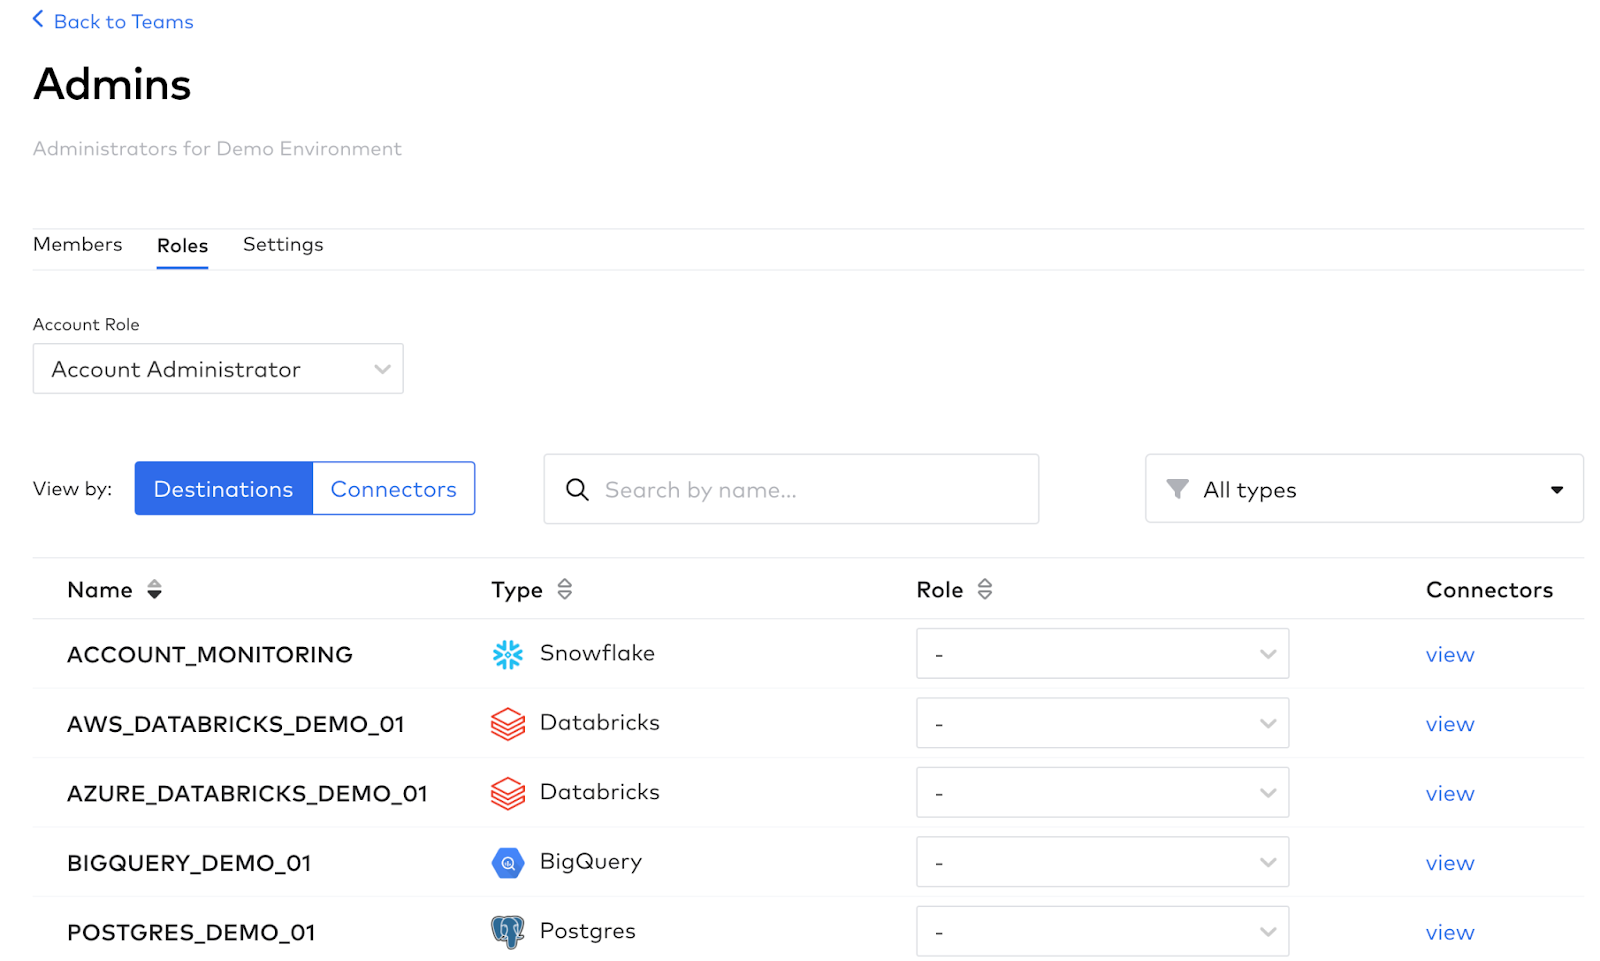Image resolution: width=1600 pixels, height=961 pixels.
Task: Open Role dropdown for BIGQUERY_DEMO_01
Action: tap(1103, 862)
